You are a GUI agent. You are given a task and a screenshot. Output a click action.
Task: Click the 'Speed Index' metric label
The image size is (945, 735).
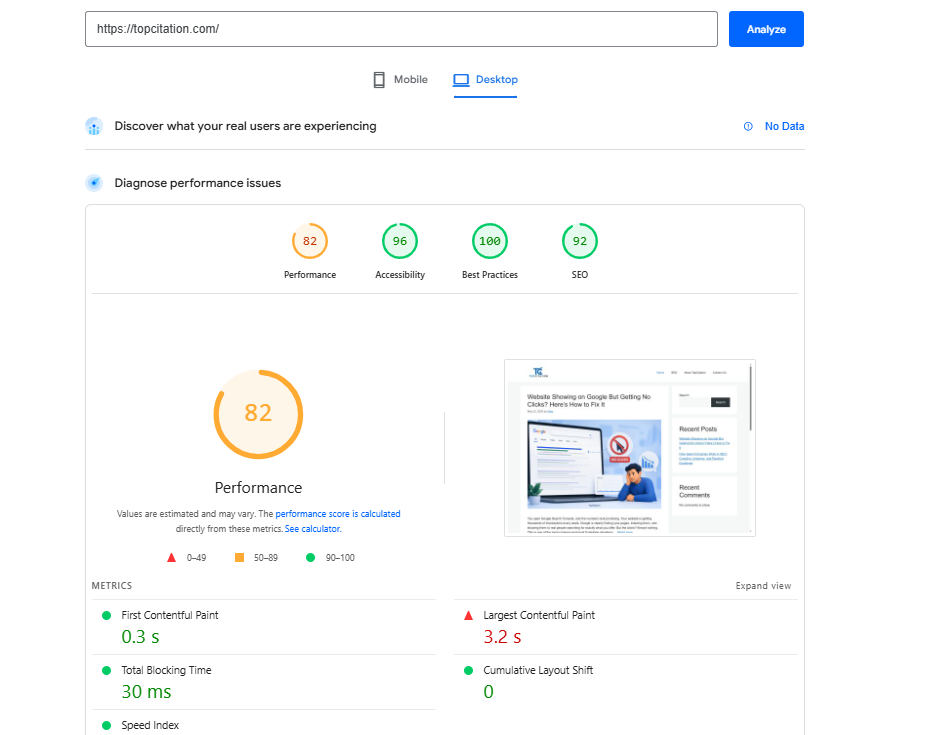pos(150,725)
